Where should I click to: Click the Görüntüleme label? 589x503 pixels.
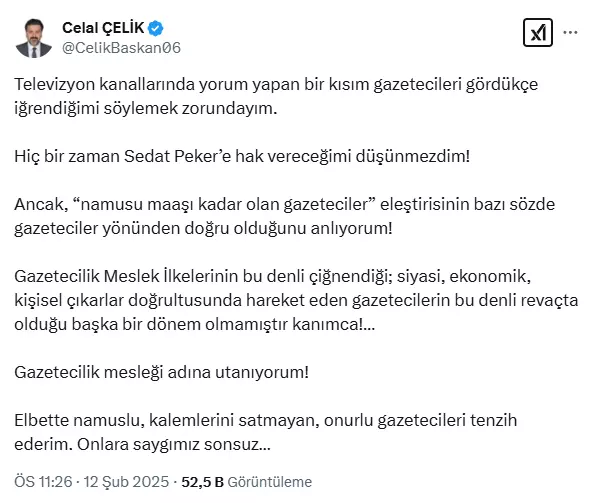[270, 482]
